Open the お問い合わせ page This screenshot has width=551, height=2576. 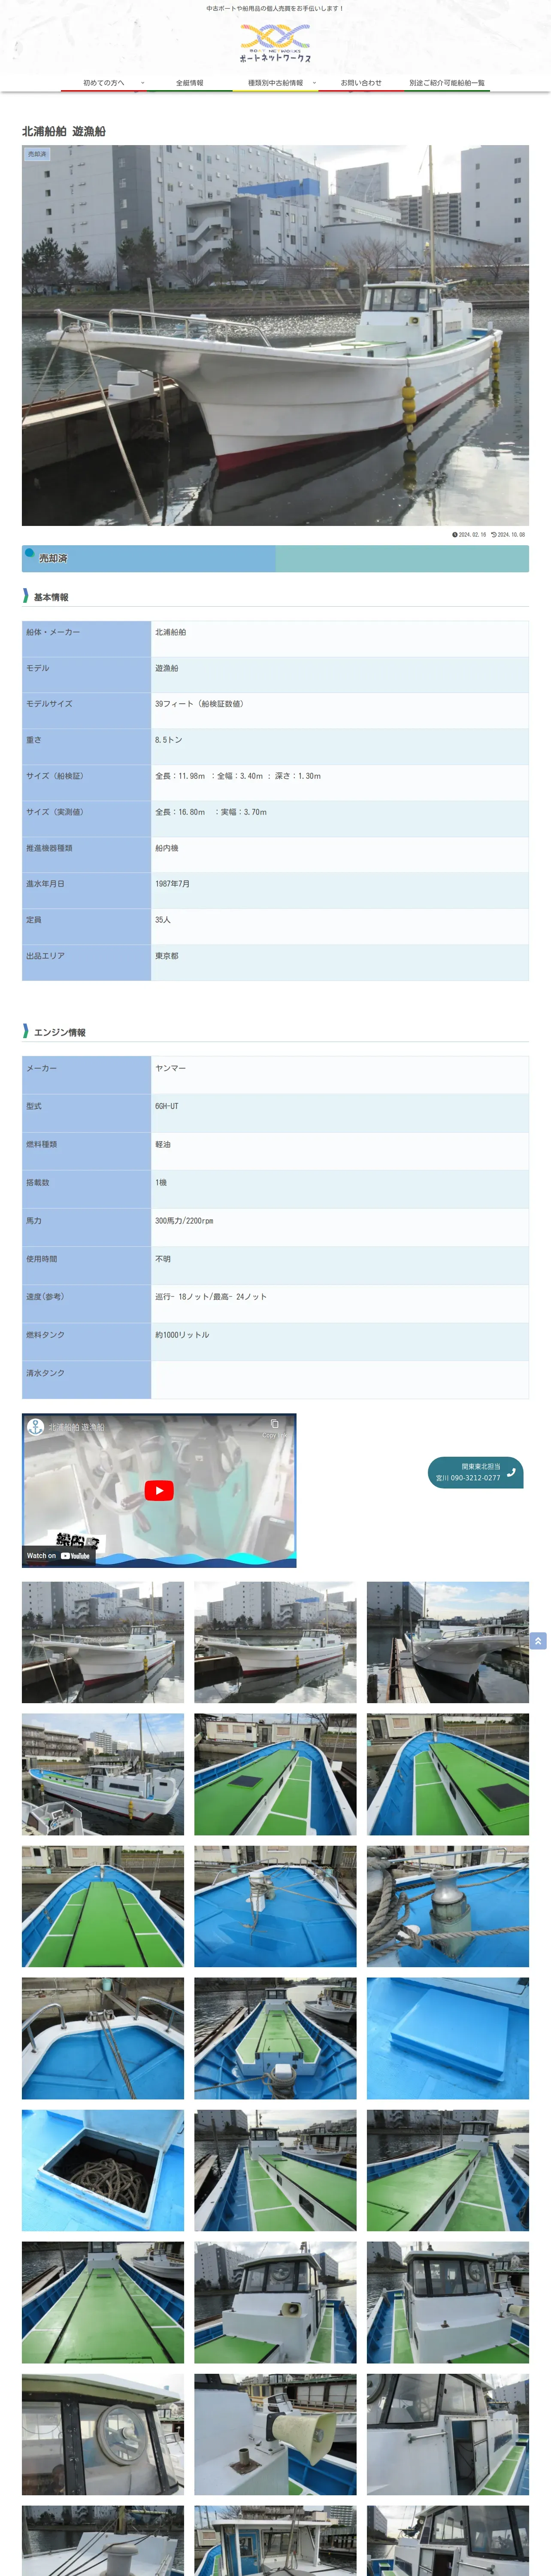click(x=361, y=83)
